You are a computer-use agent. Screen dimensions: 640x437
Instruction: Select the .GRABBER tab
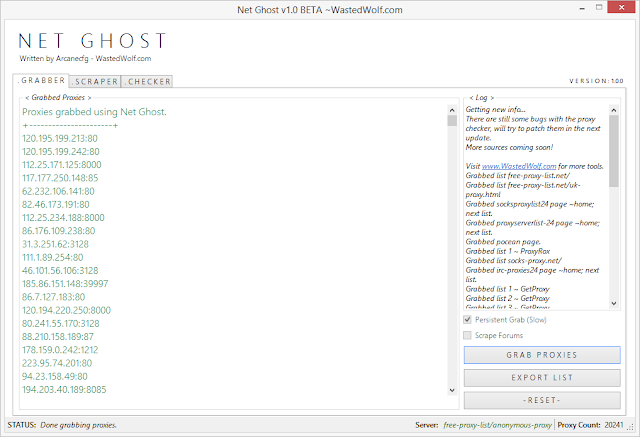coord(41,80)
